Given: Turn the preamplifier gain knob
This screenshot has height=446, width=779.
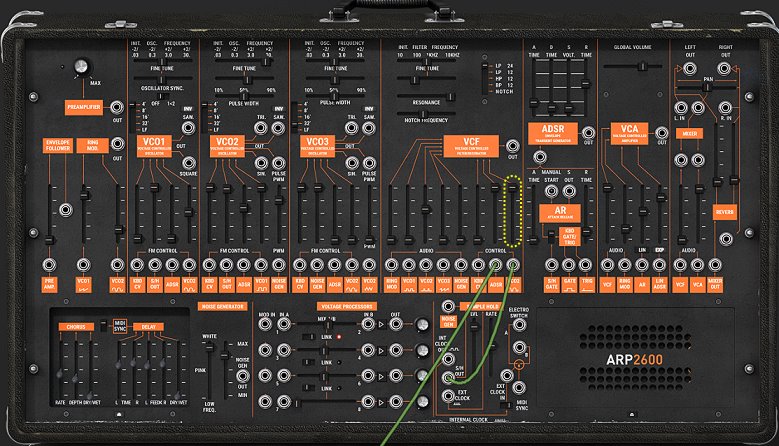Looking at the screenshot, I should click(81, 67).
